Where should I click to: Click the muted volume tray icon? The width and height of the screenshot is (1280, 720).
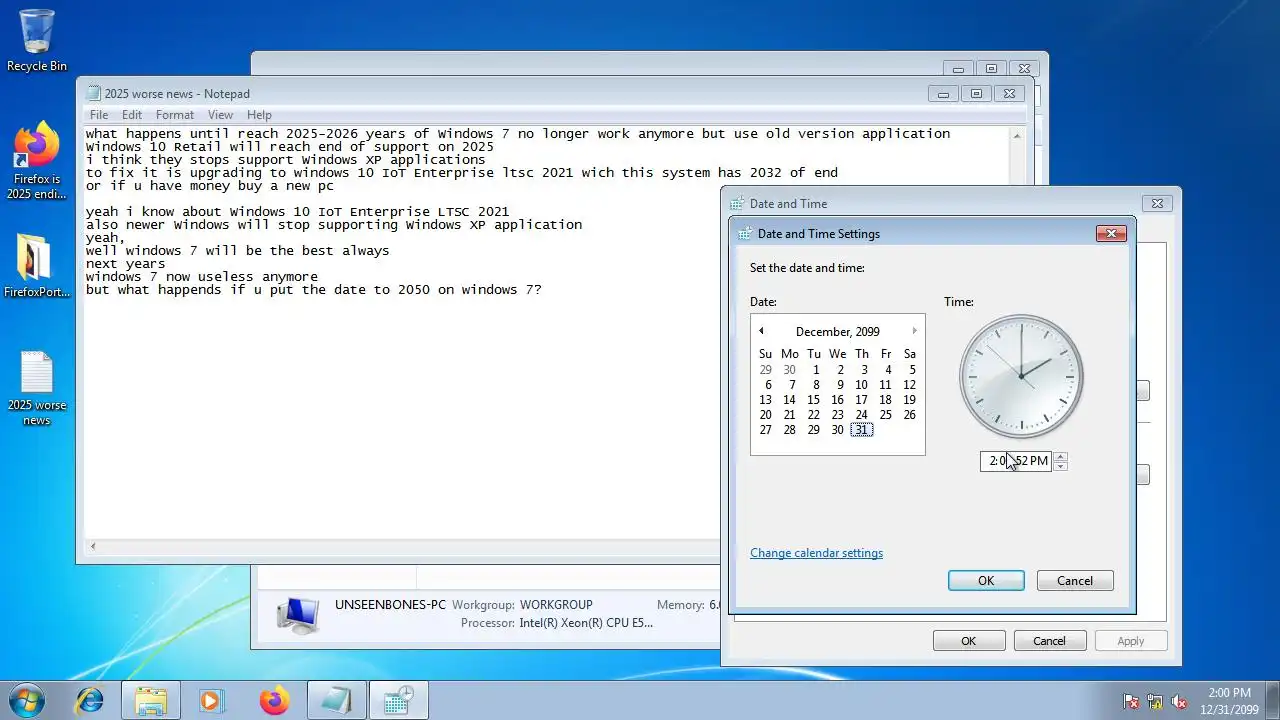[1179, 701]
